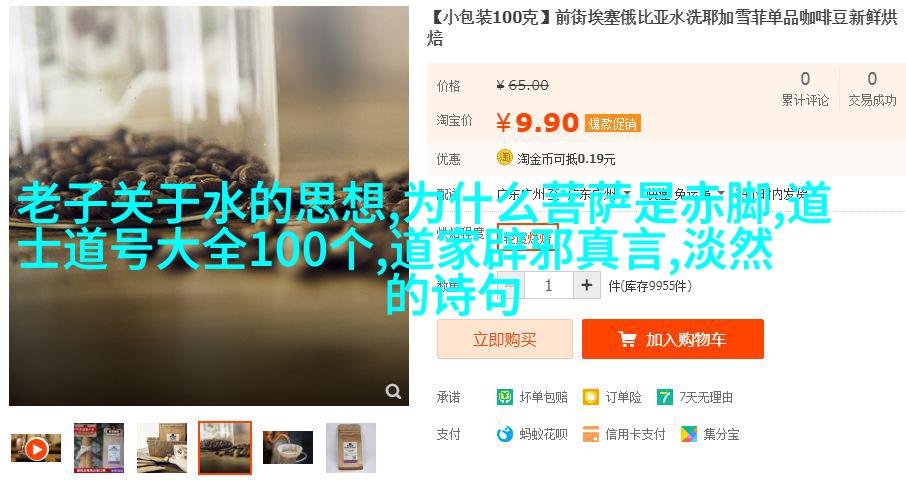Open 交易成功 transaction count
The height and width of the screenshot is (486, 906).
click(x=872, y=89)
